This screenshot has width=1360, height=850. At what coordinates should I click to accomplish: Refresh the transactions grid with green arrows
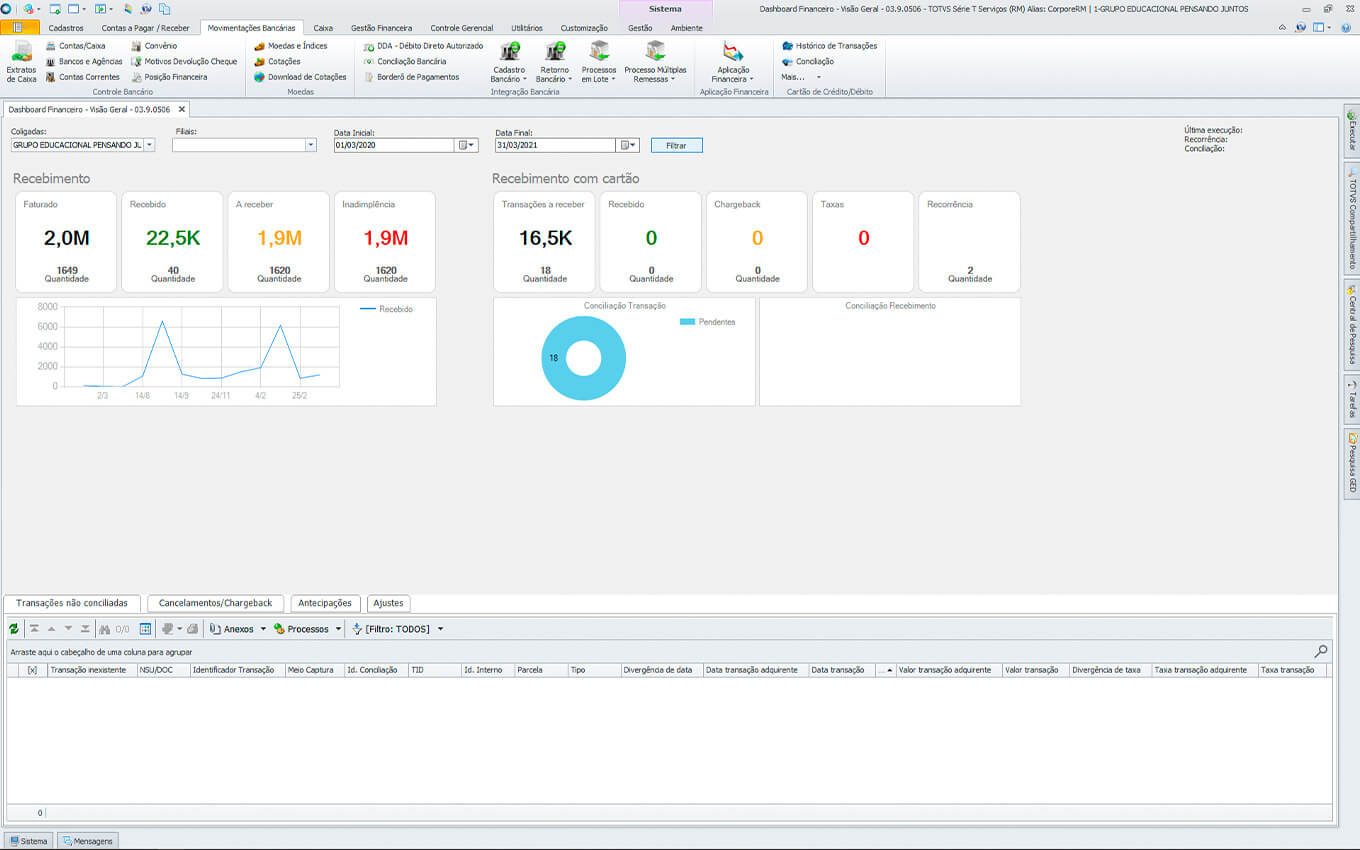point(14,629)
